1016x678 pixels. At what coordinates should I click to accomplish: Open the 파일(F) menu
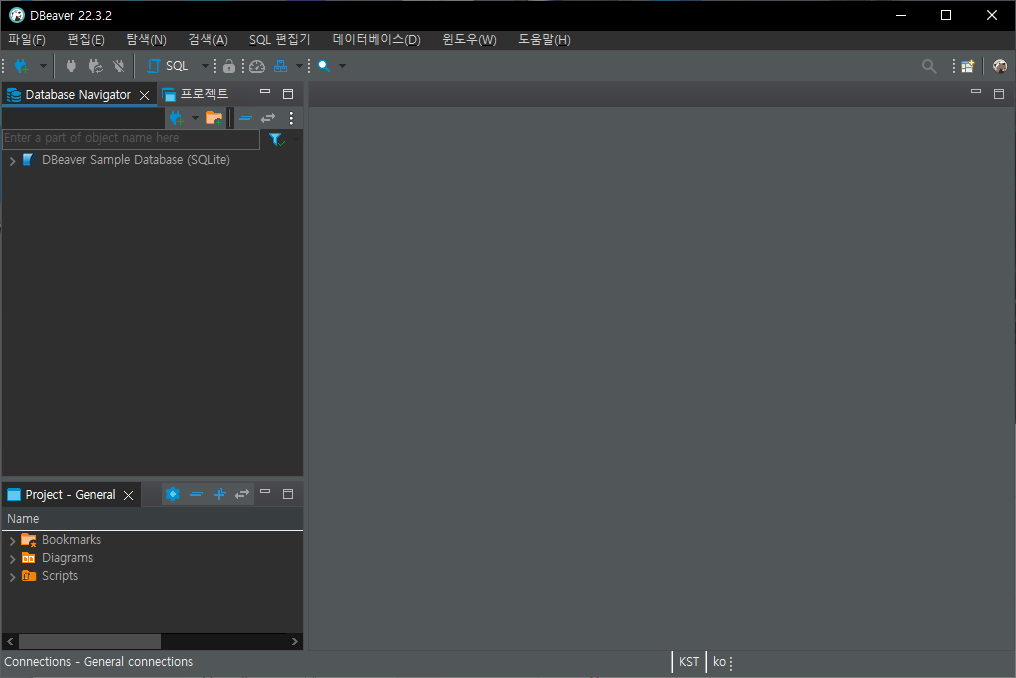tap(27, 40)
